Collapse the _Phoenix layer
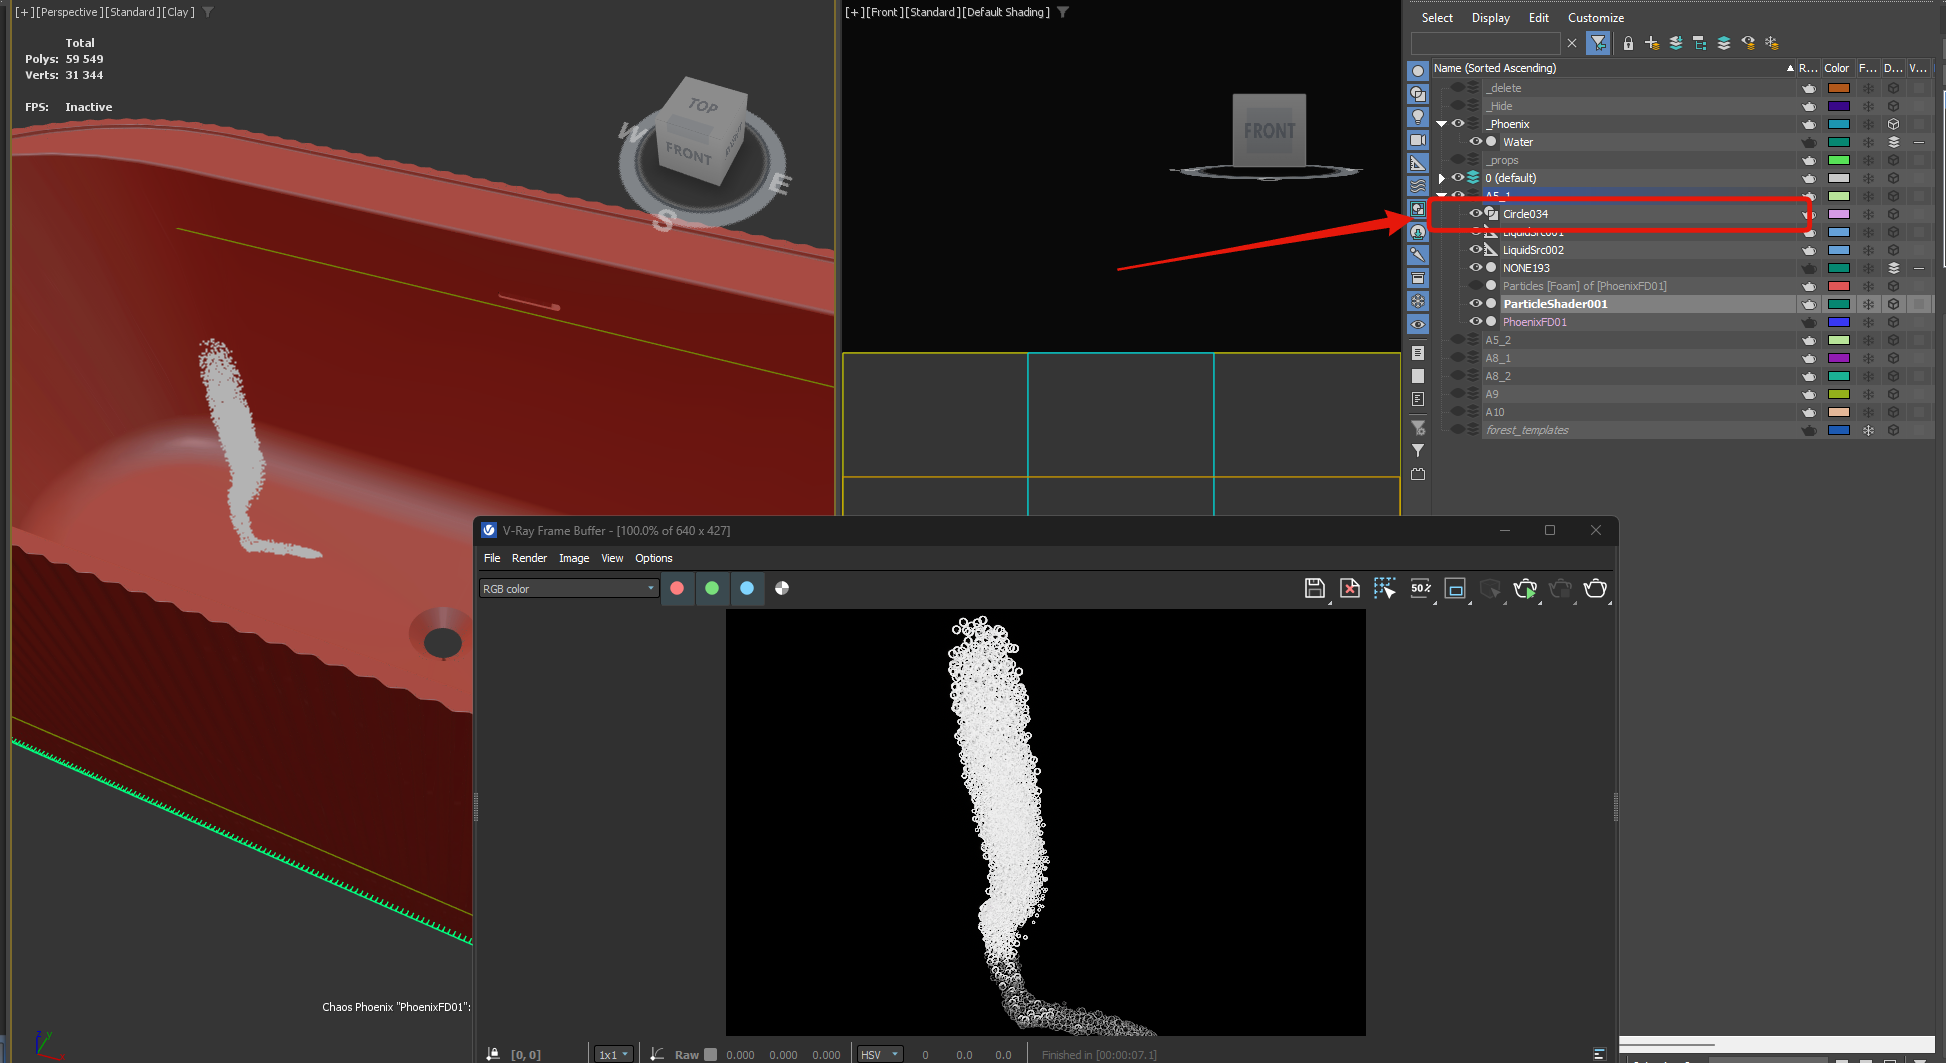The height and width of the screenshot is (1063, 1946). (x=1442, y=124)
